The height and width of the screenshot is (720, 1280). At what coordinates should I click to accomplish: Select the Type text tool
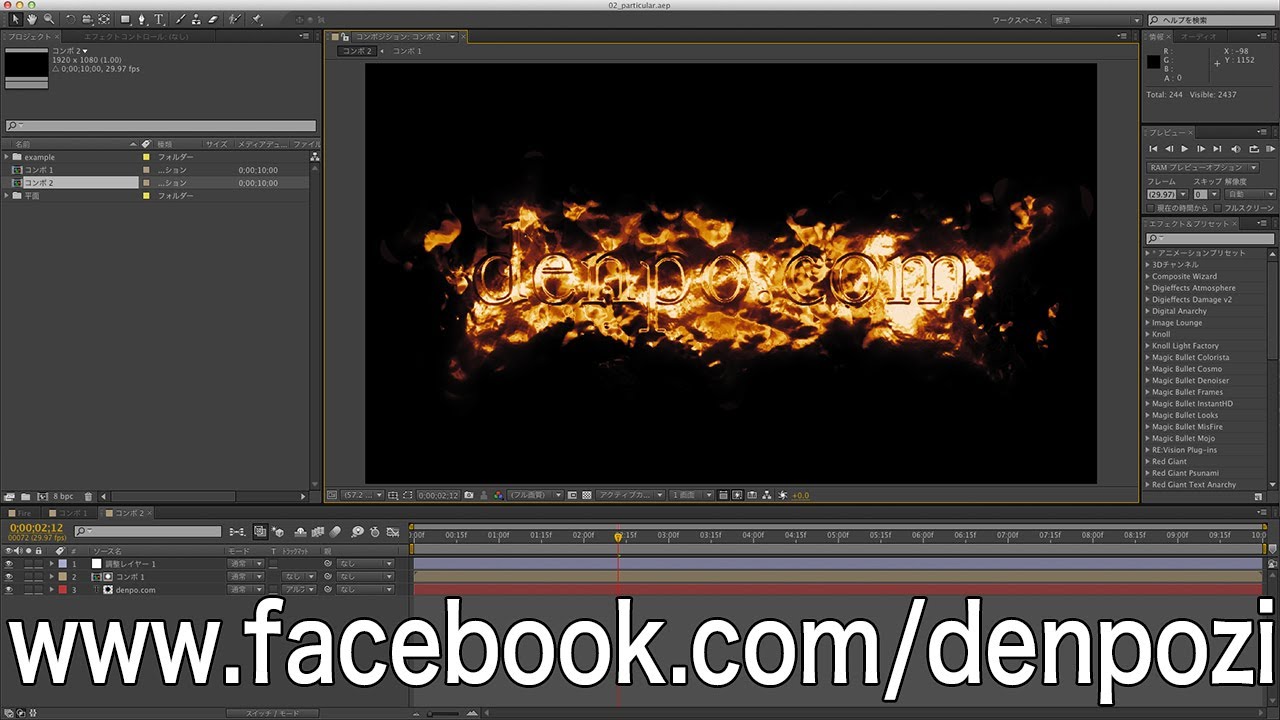(159, 19)
